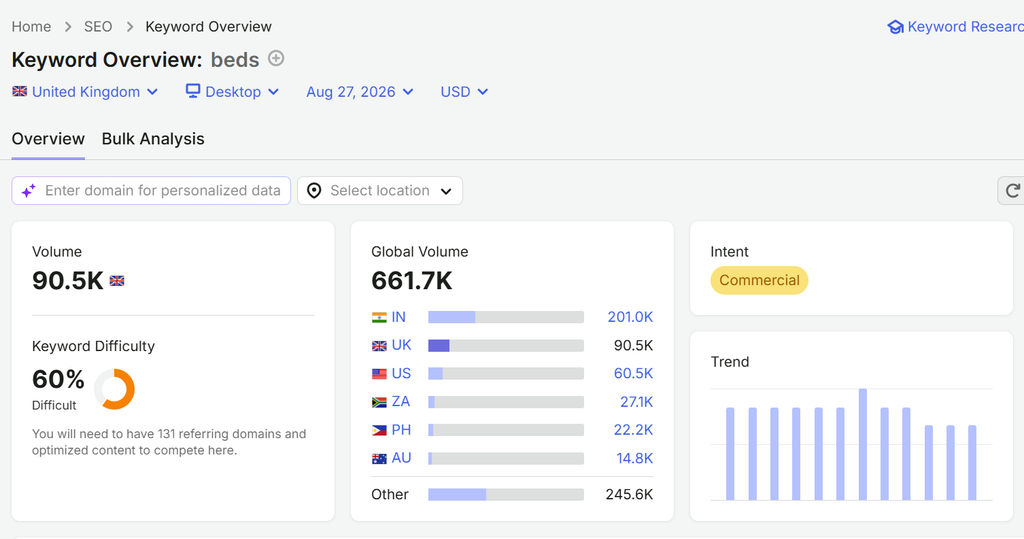Click the South Africa flag icon
The image size is (1024, 539).
coord(379,402)
